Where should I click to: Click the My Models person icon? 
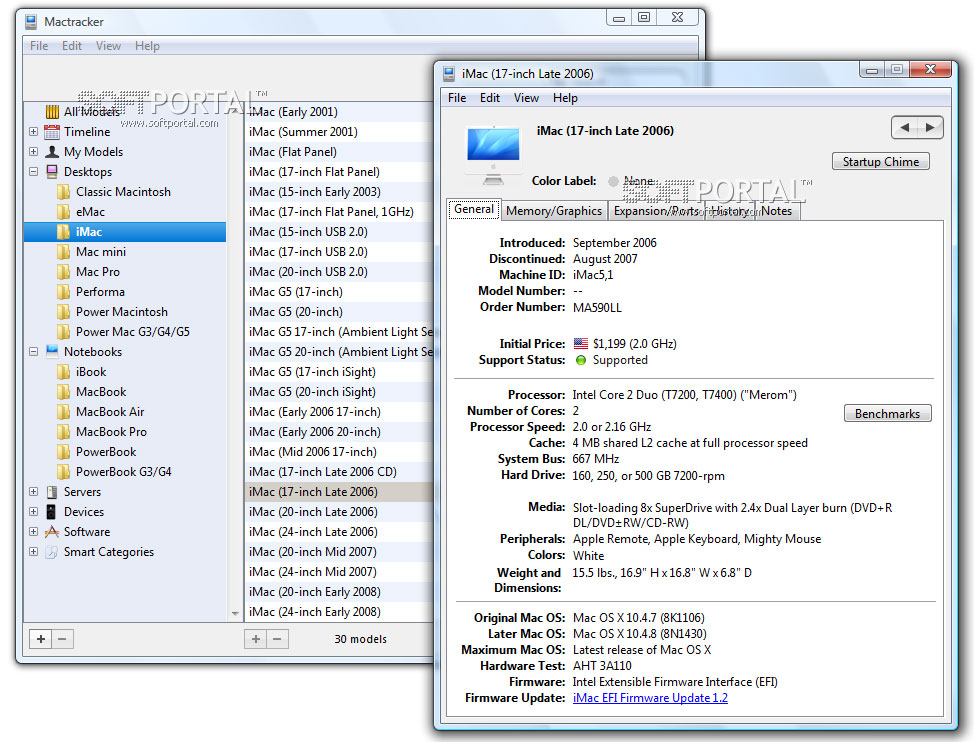52,152
